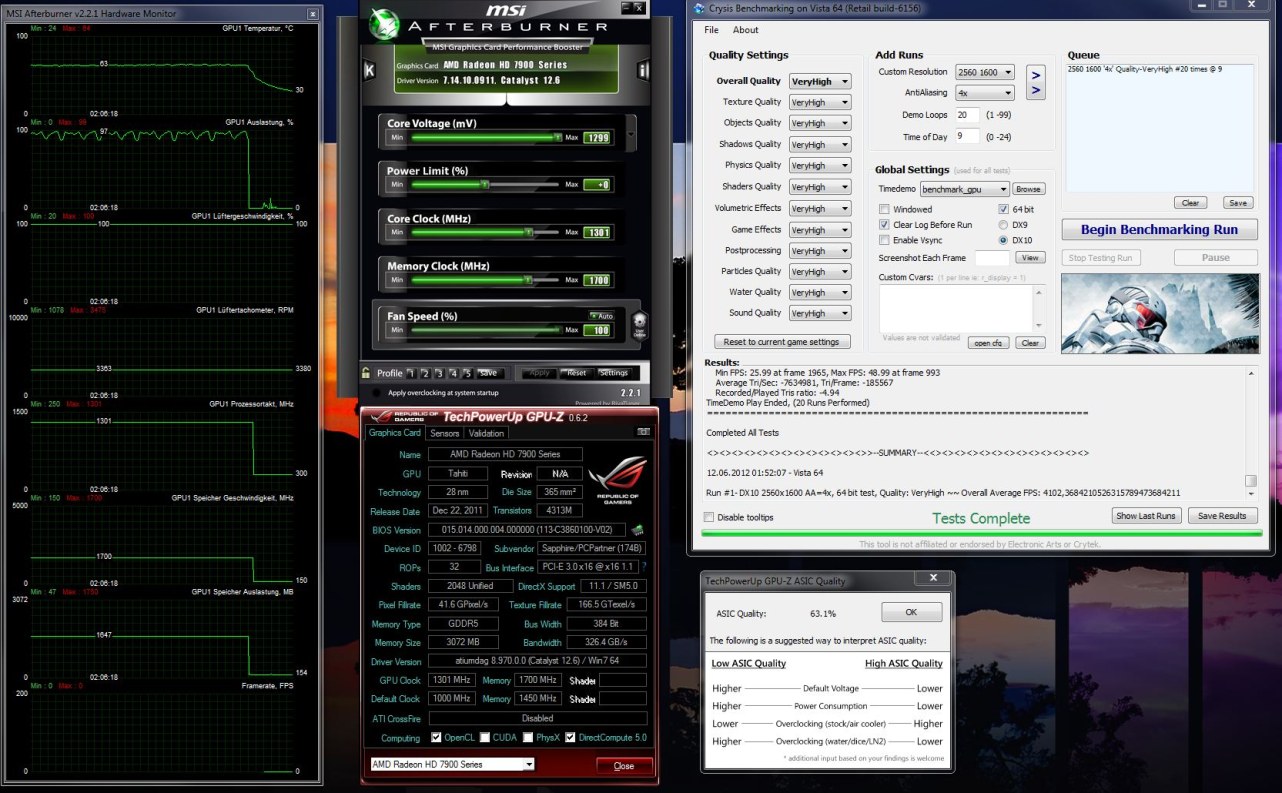Open the Timedemo benchmark_gpu dropdown
Image resolution: width=1282 pixels, height=793 pixels.
tap(965, 188)
